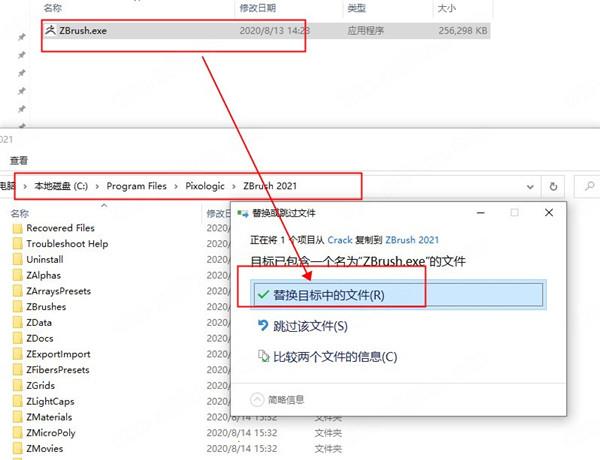Expand chevron after Pixologic breadcrumb
This screenshot has height=460, width=600.
tap(234, 186)
